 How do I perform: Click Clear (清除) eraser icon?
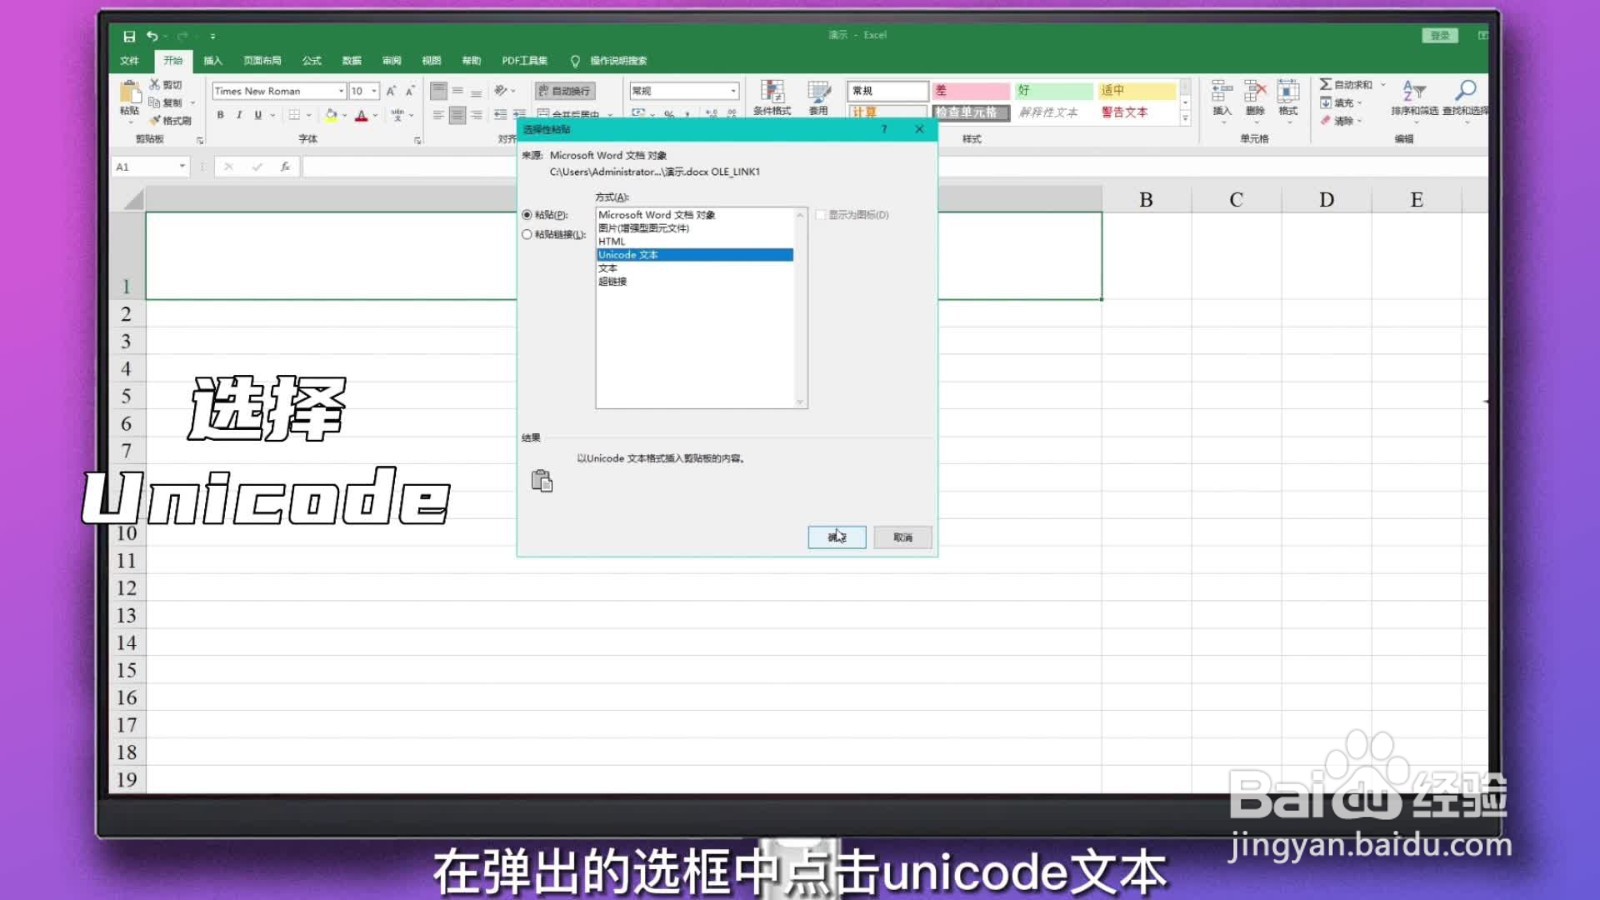tap(1325, 121)
